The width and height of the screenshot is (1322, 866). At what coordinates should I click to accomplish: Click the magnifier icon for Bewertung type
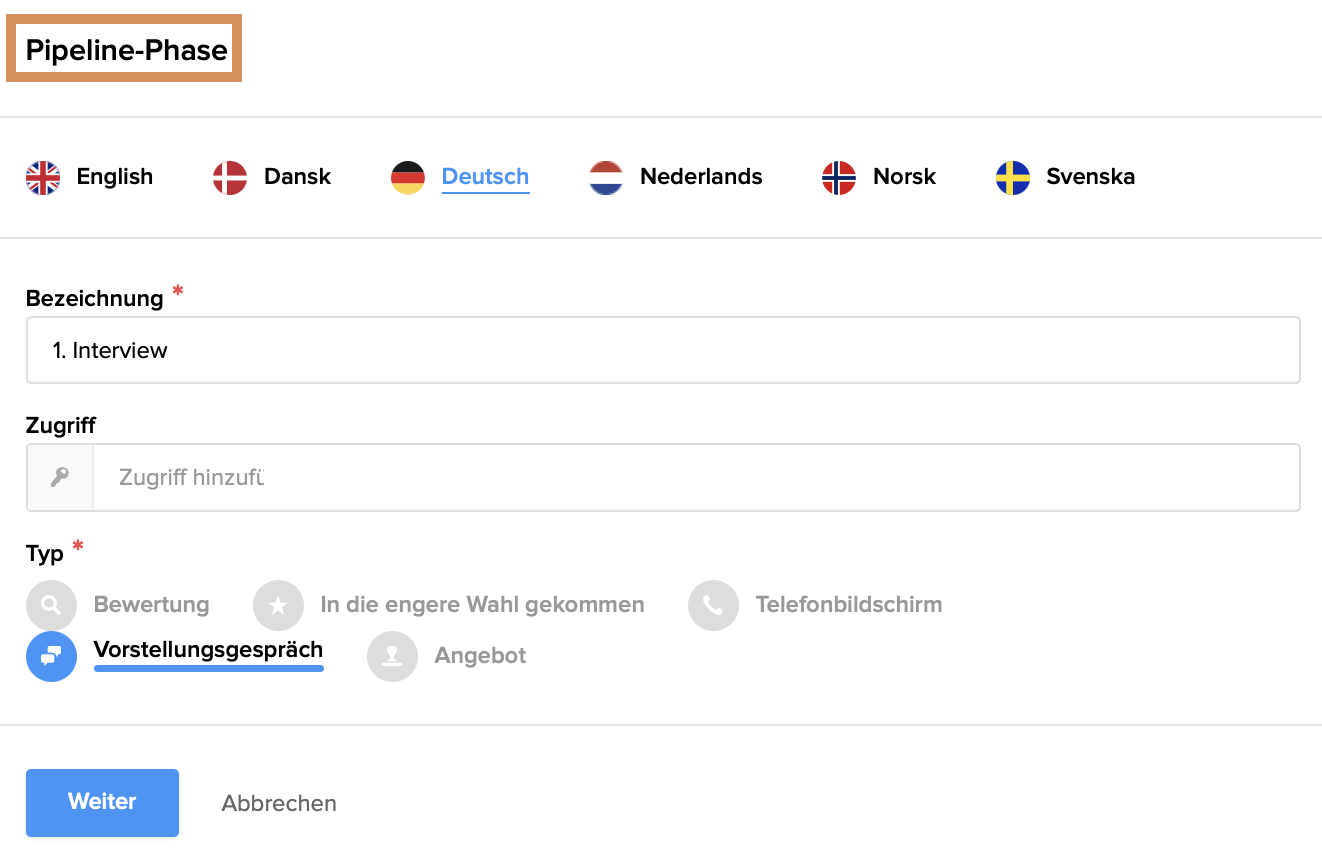pos(51,605)
